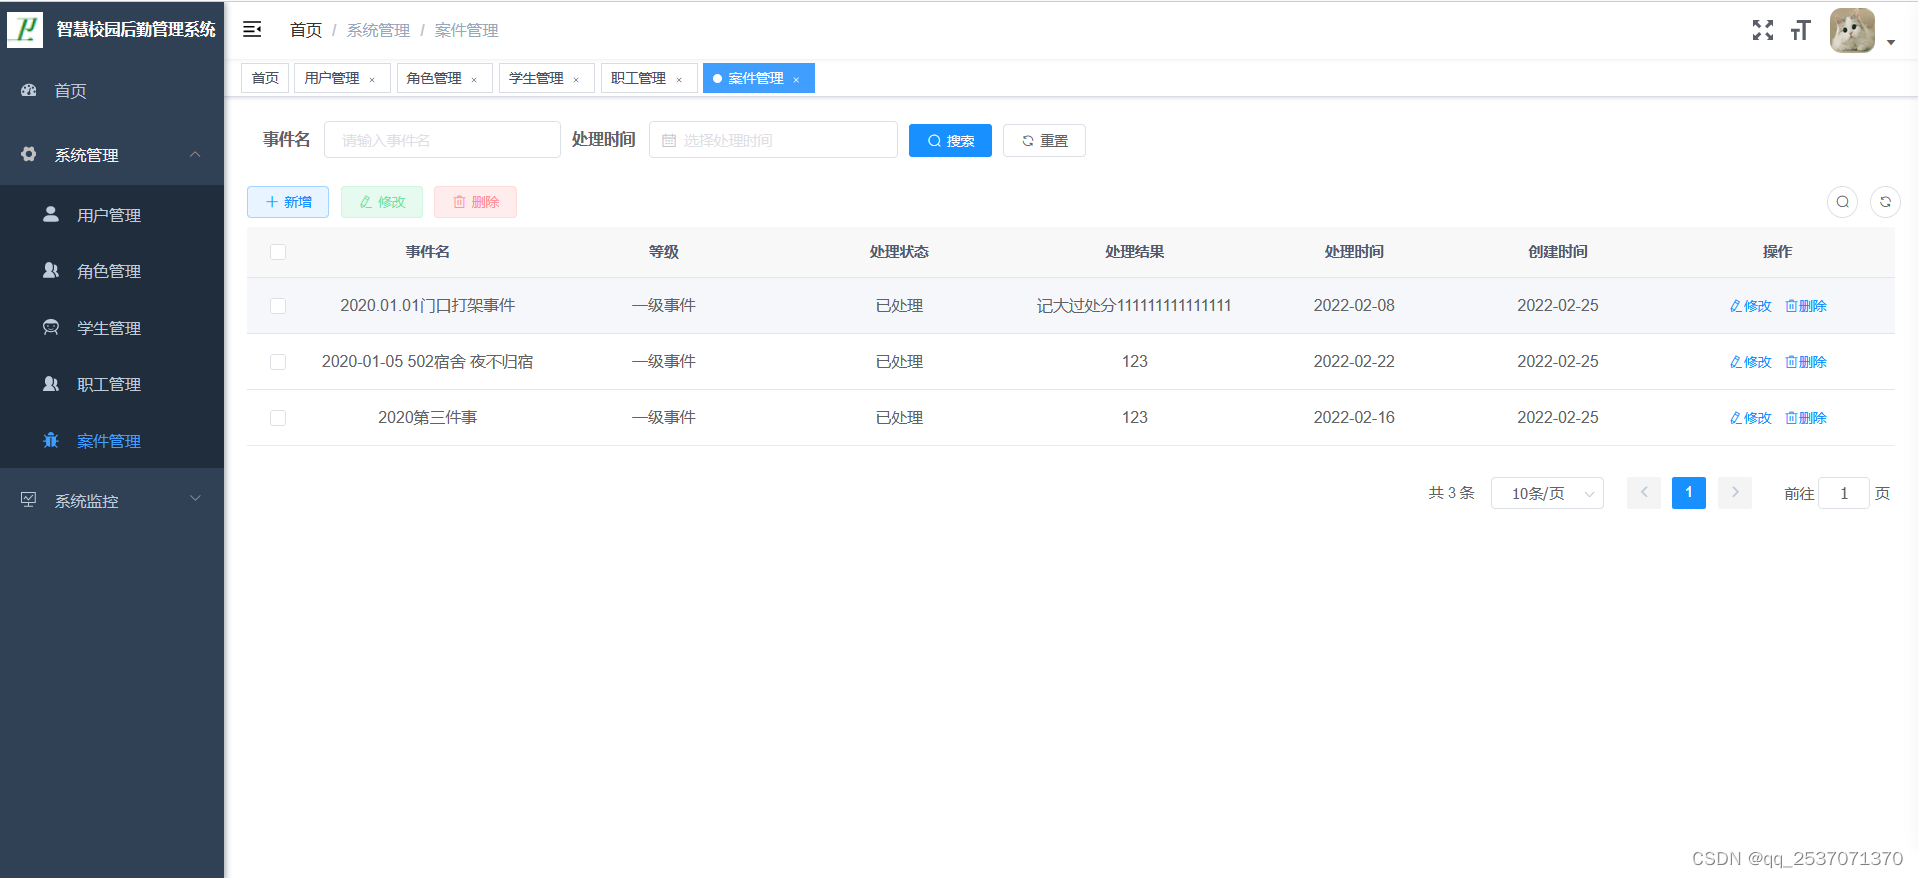Open the 10条/页 page size dropdown
The image size is (1918, 878).
coord(1547,493)
